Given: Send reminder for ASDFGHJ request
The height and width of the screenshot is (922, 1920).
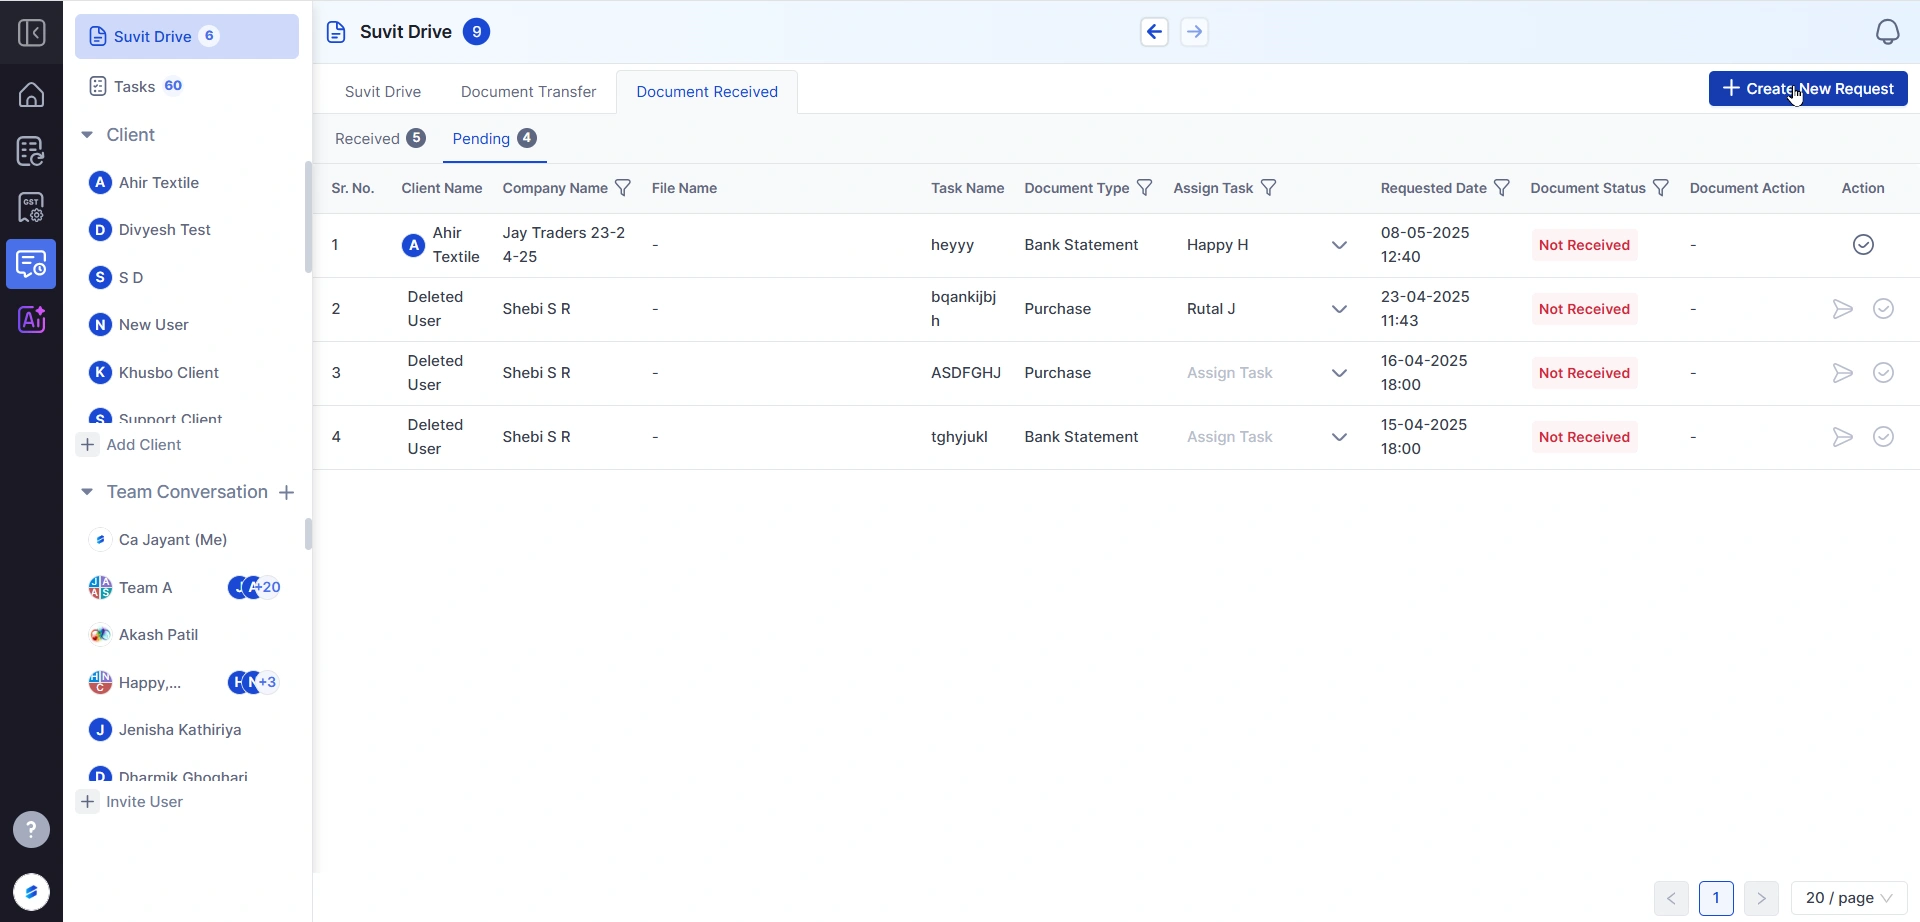Looking at the screenshot, I should 1842,373.
